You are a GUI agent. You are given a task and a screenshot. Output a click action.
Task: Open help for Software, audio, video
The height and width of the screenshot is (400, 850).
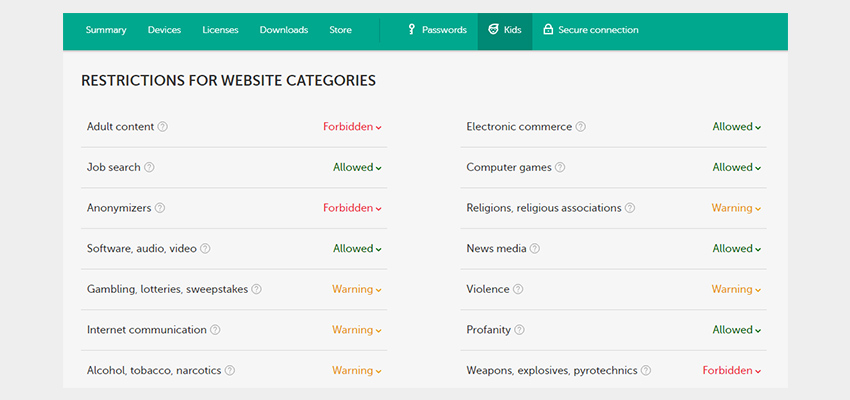pos(205,249)
